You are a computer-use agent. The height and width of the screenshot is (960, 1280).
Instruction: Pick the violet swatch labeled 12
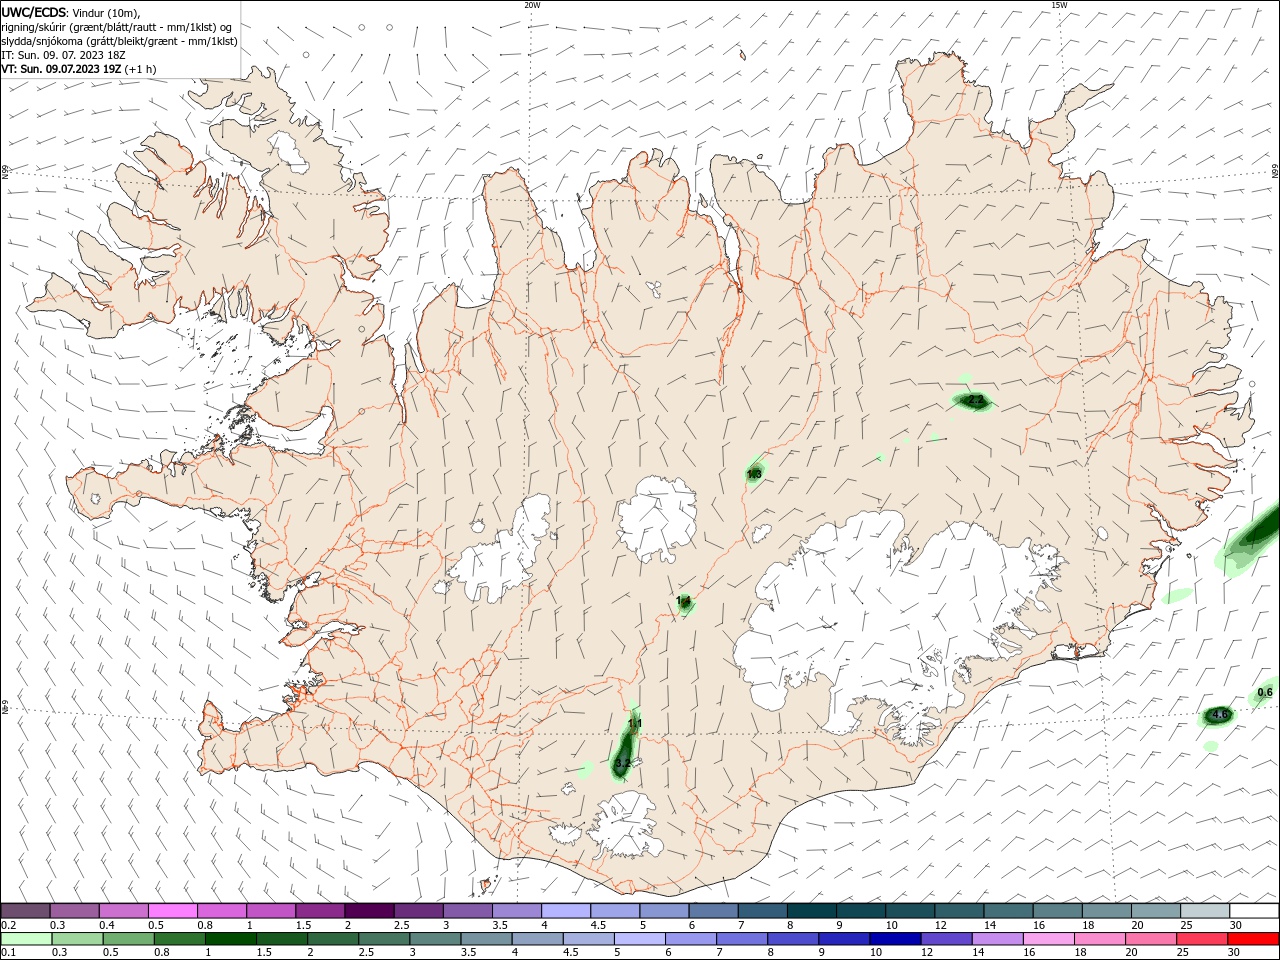tap(945, 939)
